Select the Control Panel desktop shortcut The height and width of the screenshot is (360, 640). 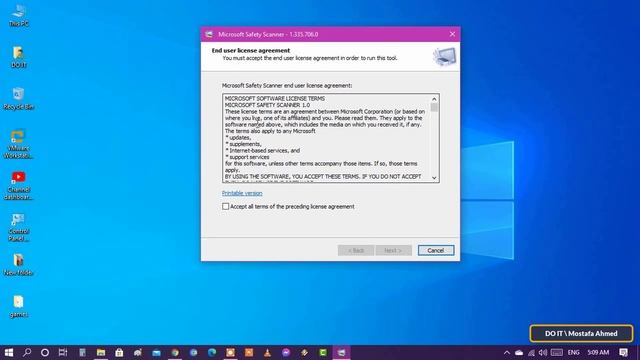point(18,227)
